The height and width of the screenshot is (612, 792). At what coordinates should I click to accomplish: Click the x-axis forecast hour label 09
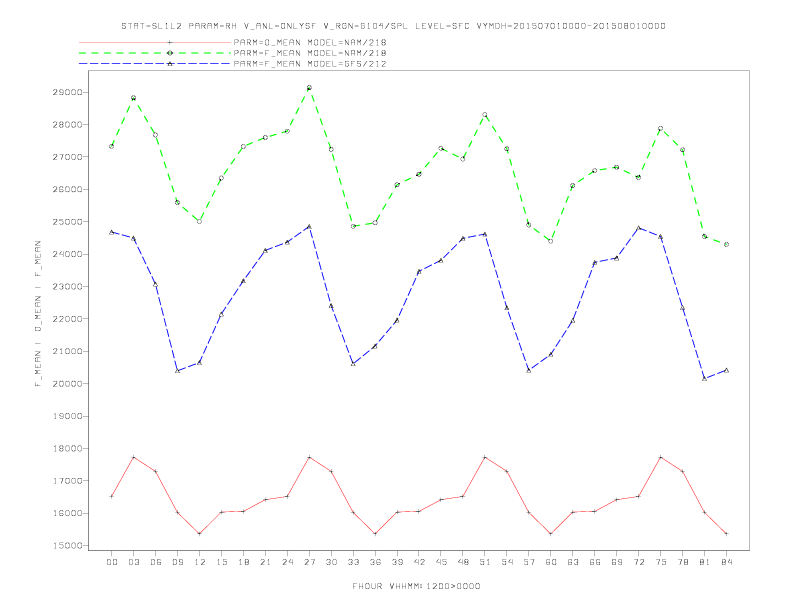click(177, 562)
